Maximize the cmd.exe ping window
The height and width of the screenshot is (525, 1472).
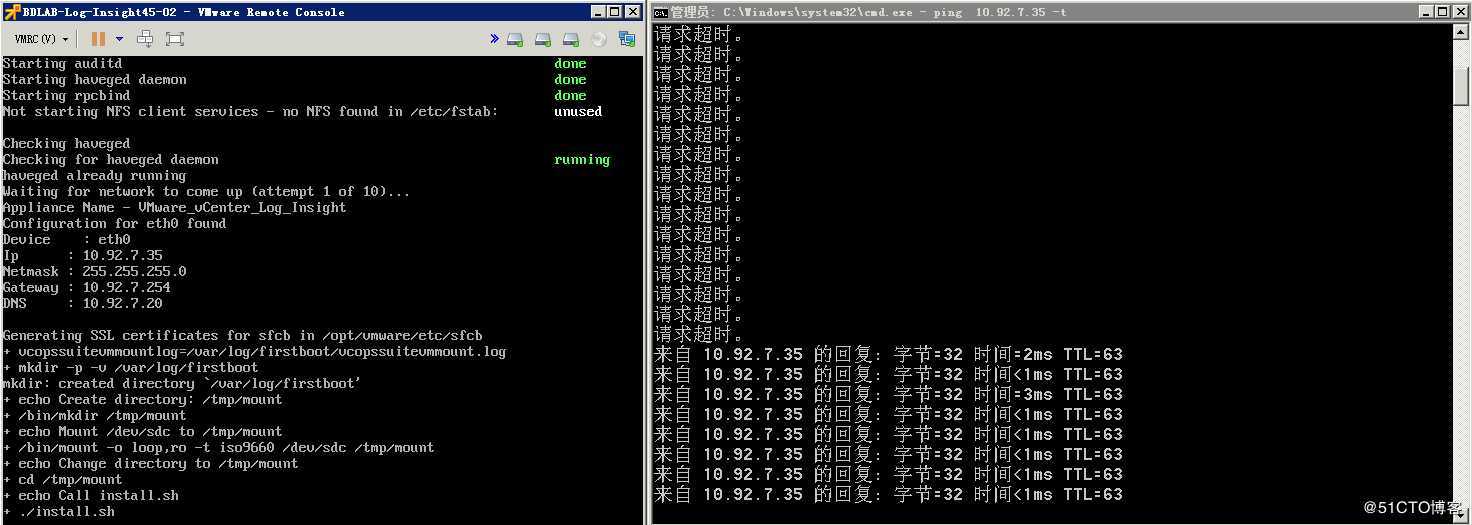tap(1440, 12)
